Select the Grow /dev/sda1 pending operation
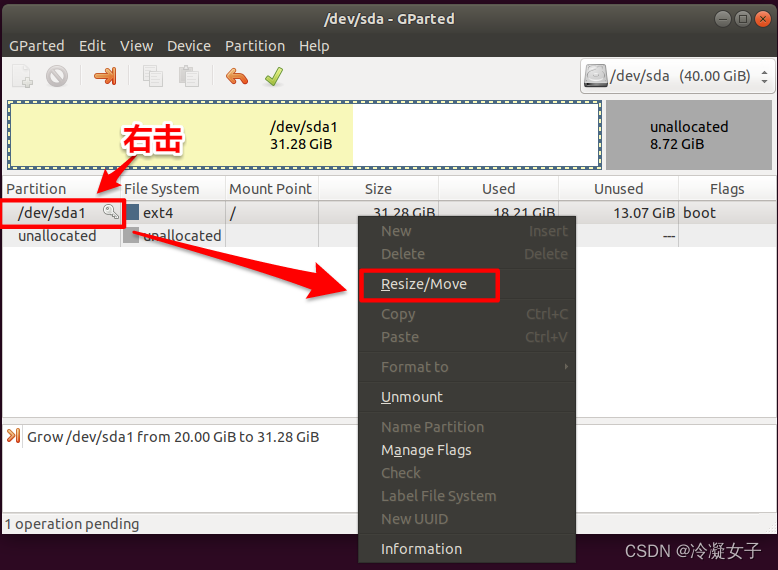 tap(173, 437)
